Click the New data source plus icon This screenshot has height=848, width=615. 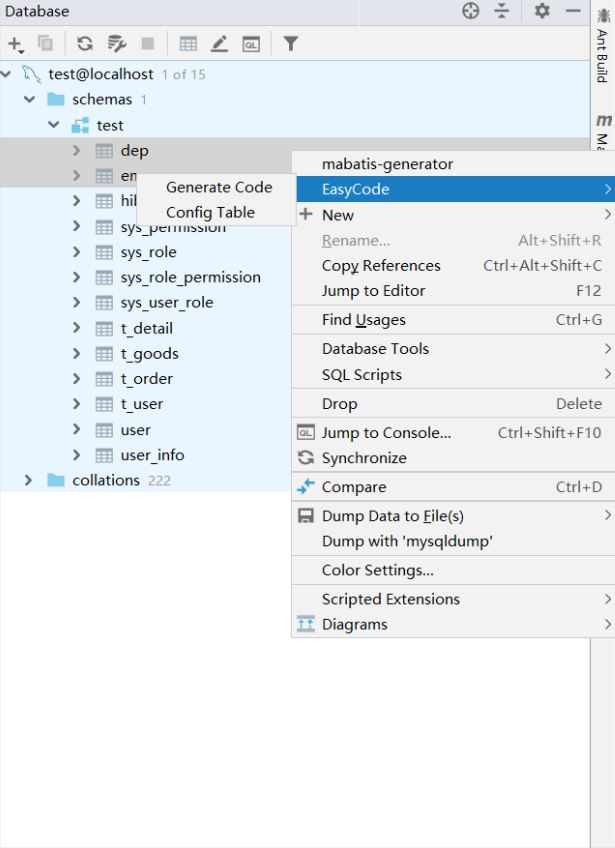coord(15,43)
